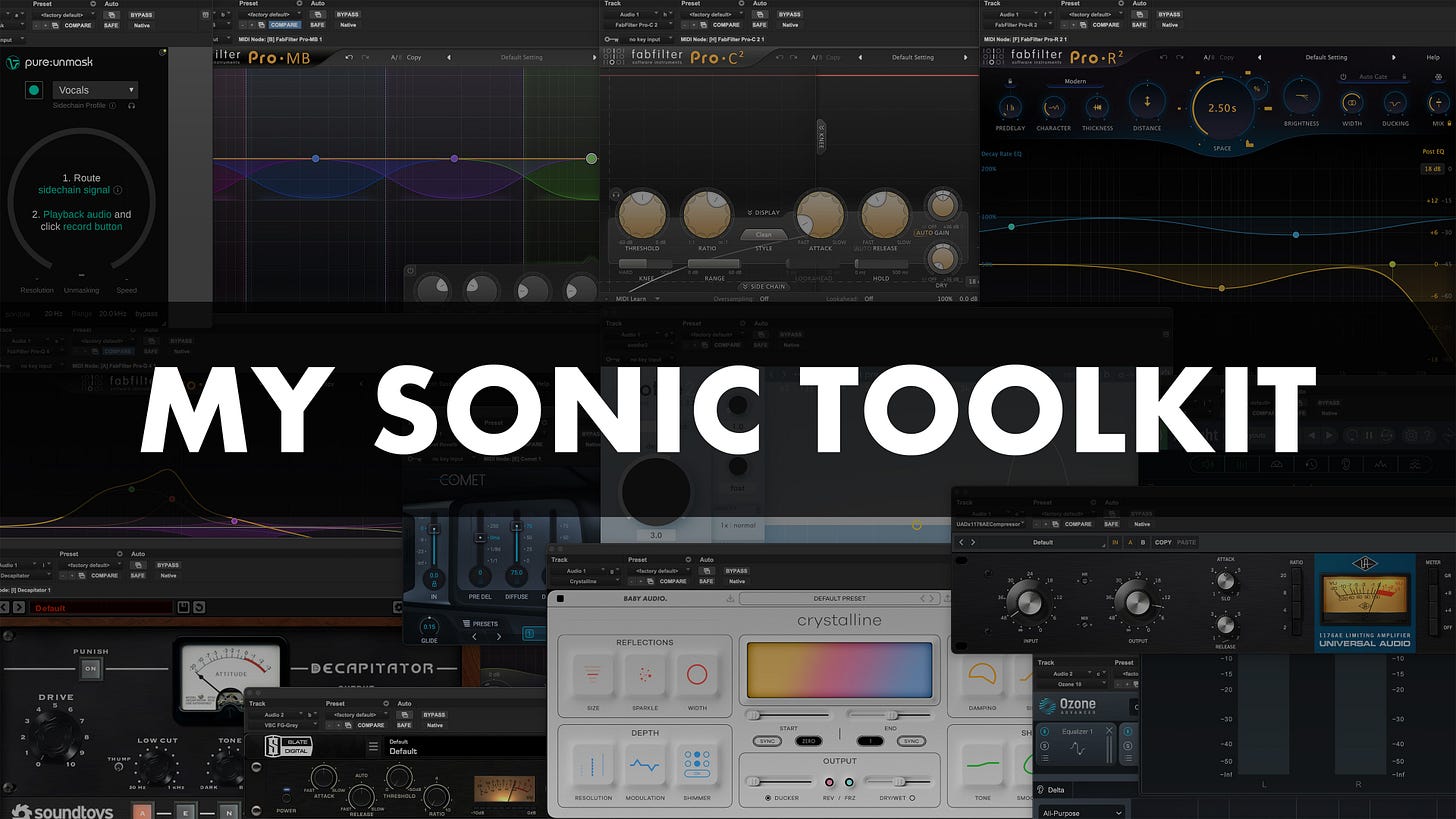Screen dimensions: 1456x819
Task: Select ratio 20 on the 1176 compressor
Action: pos(1297,577)
